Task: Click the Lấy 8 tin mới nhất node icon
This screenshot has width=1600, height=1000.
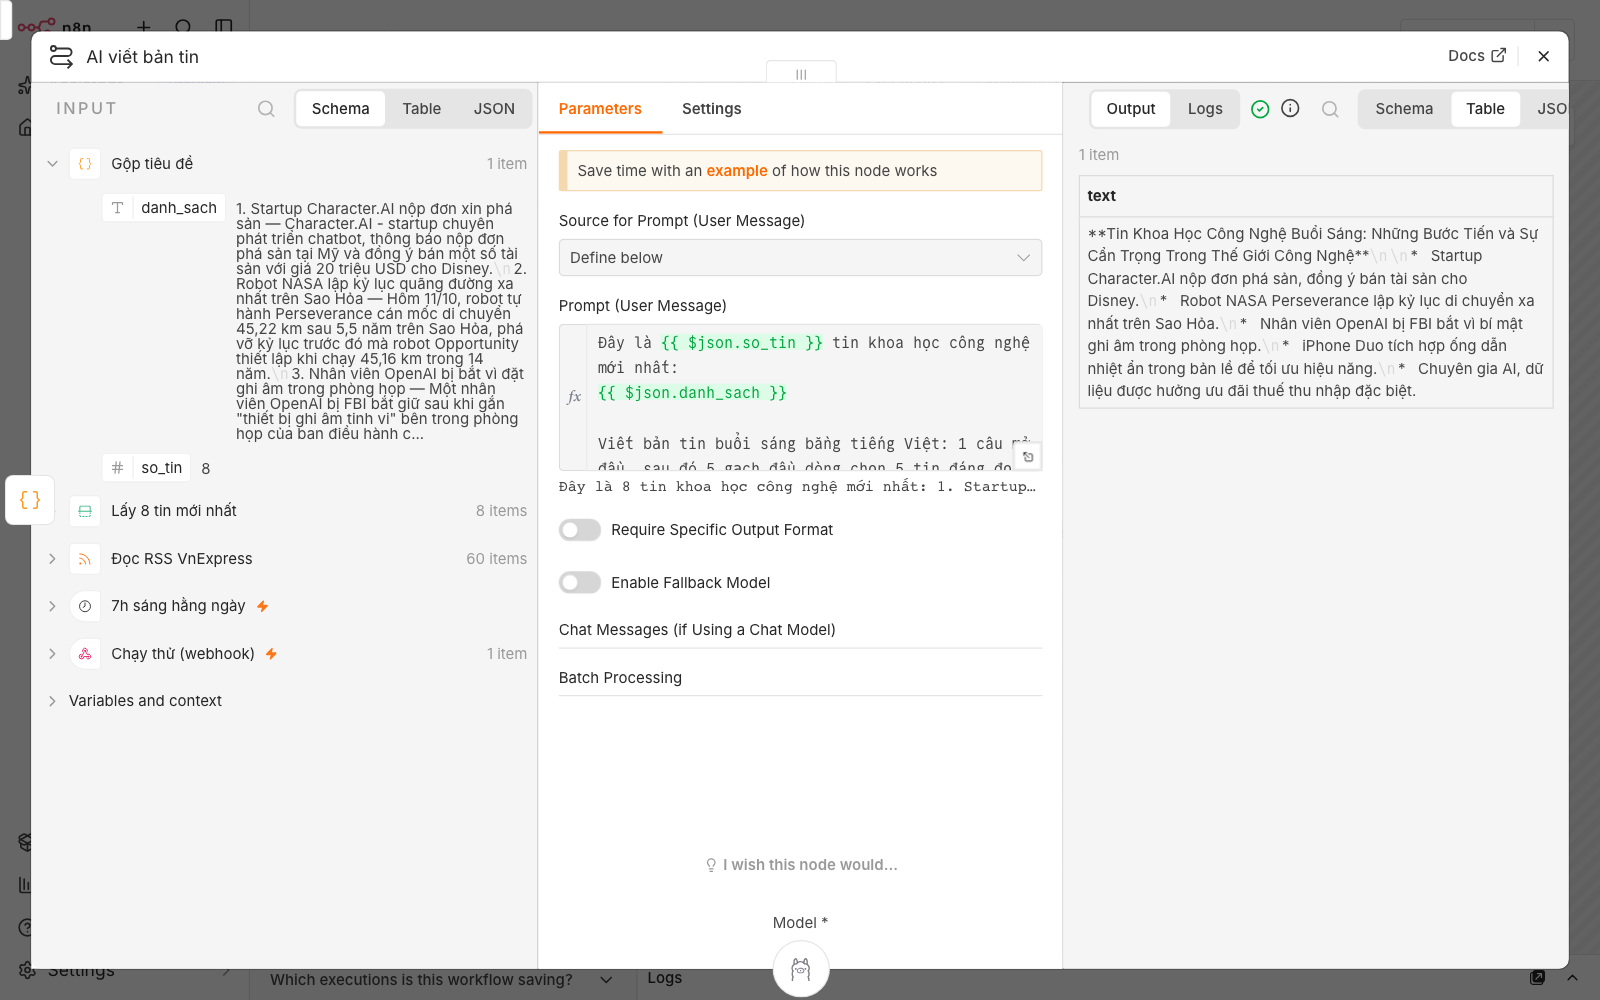Action: pyautogui.click(x=85, y=511)
